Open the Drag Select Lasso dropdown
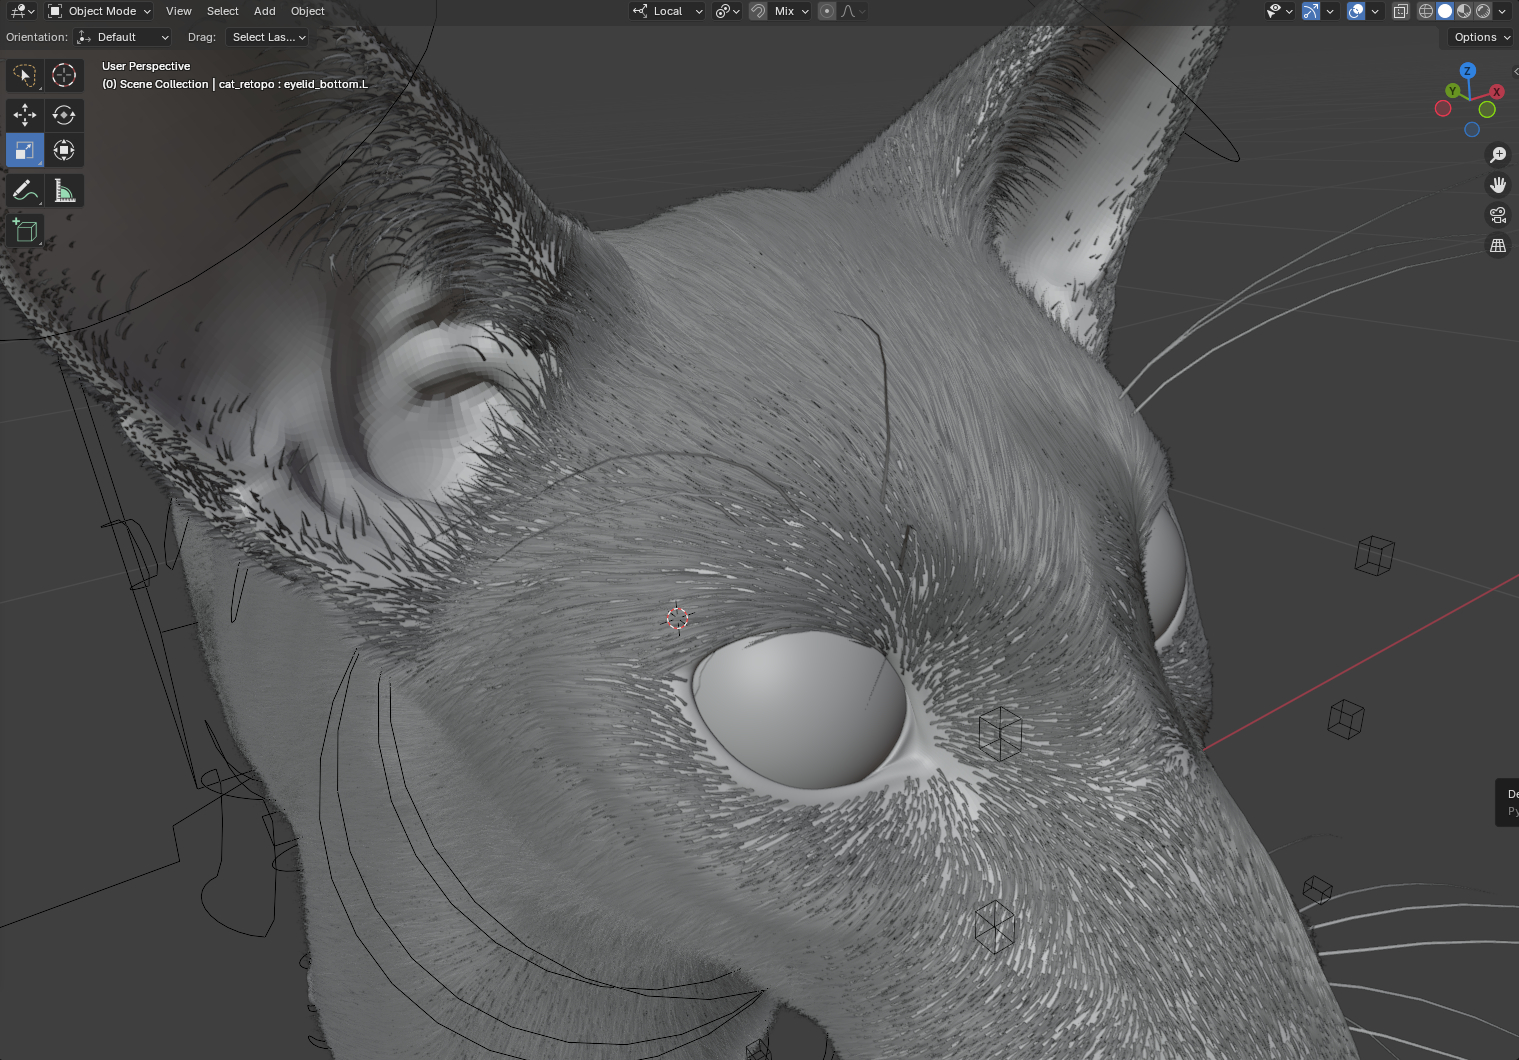1519x1060 pixels. pyautogui.click(x=268, y=37)
